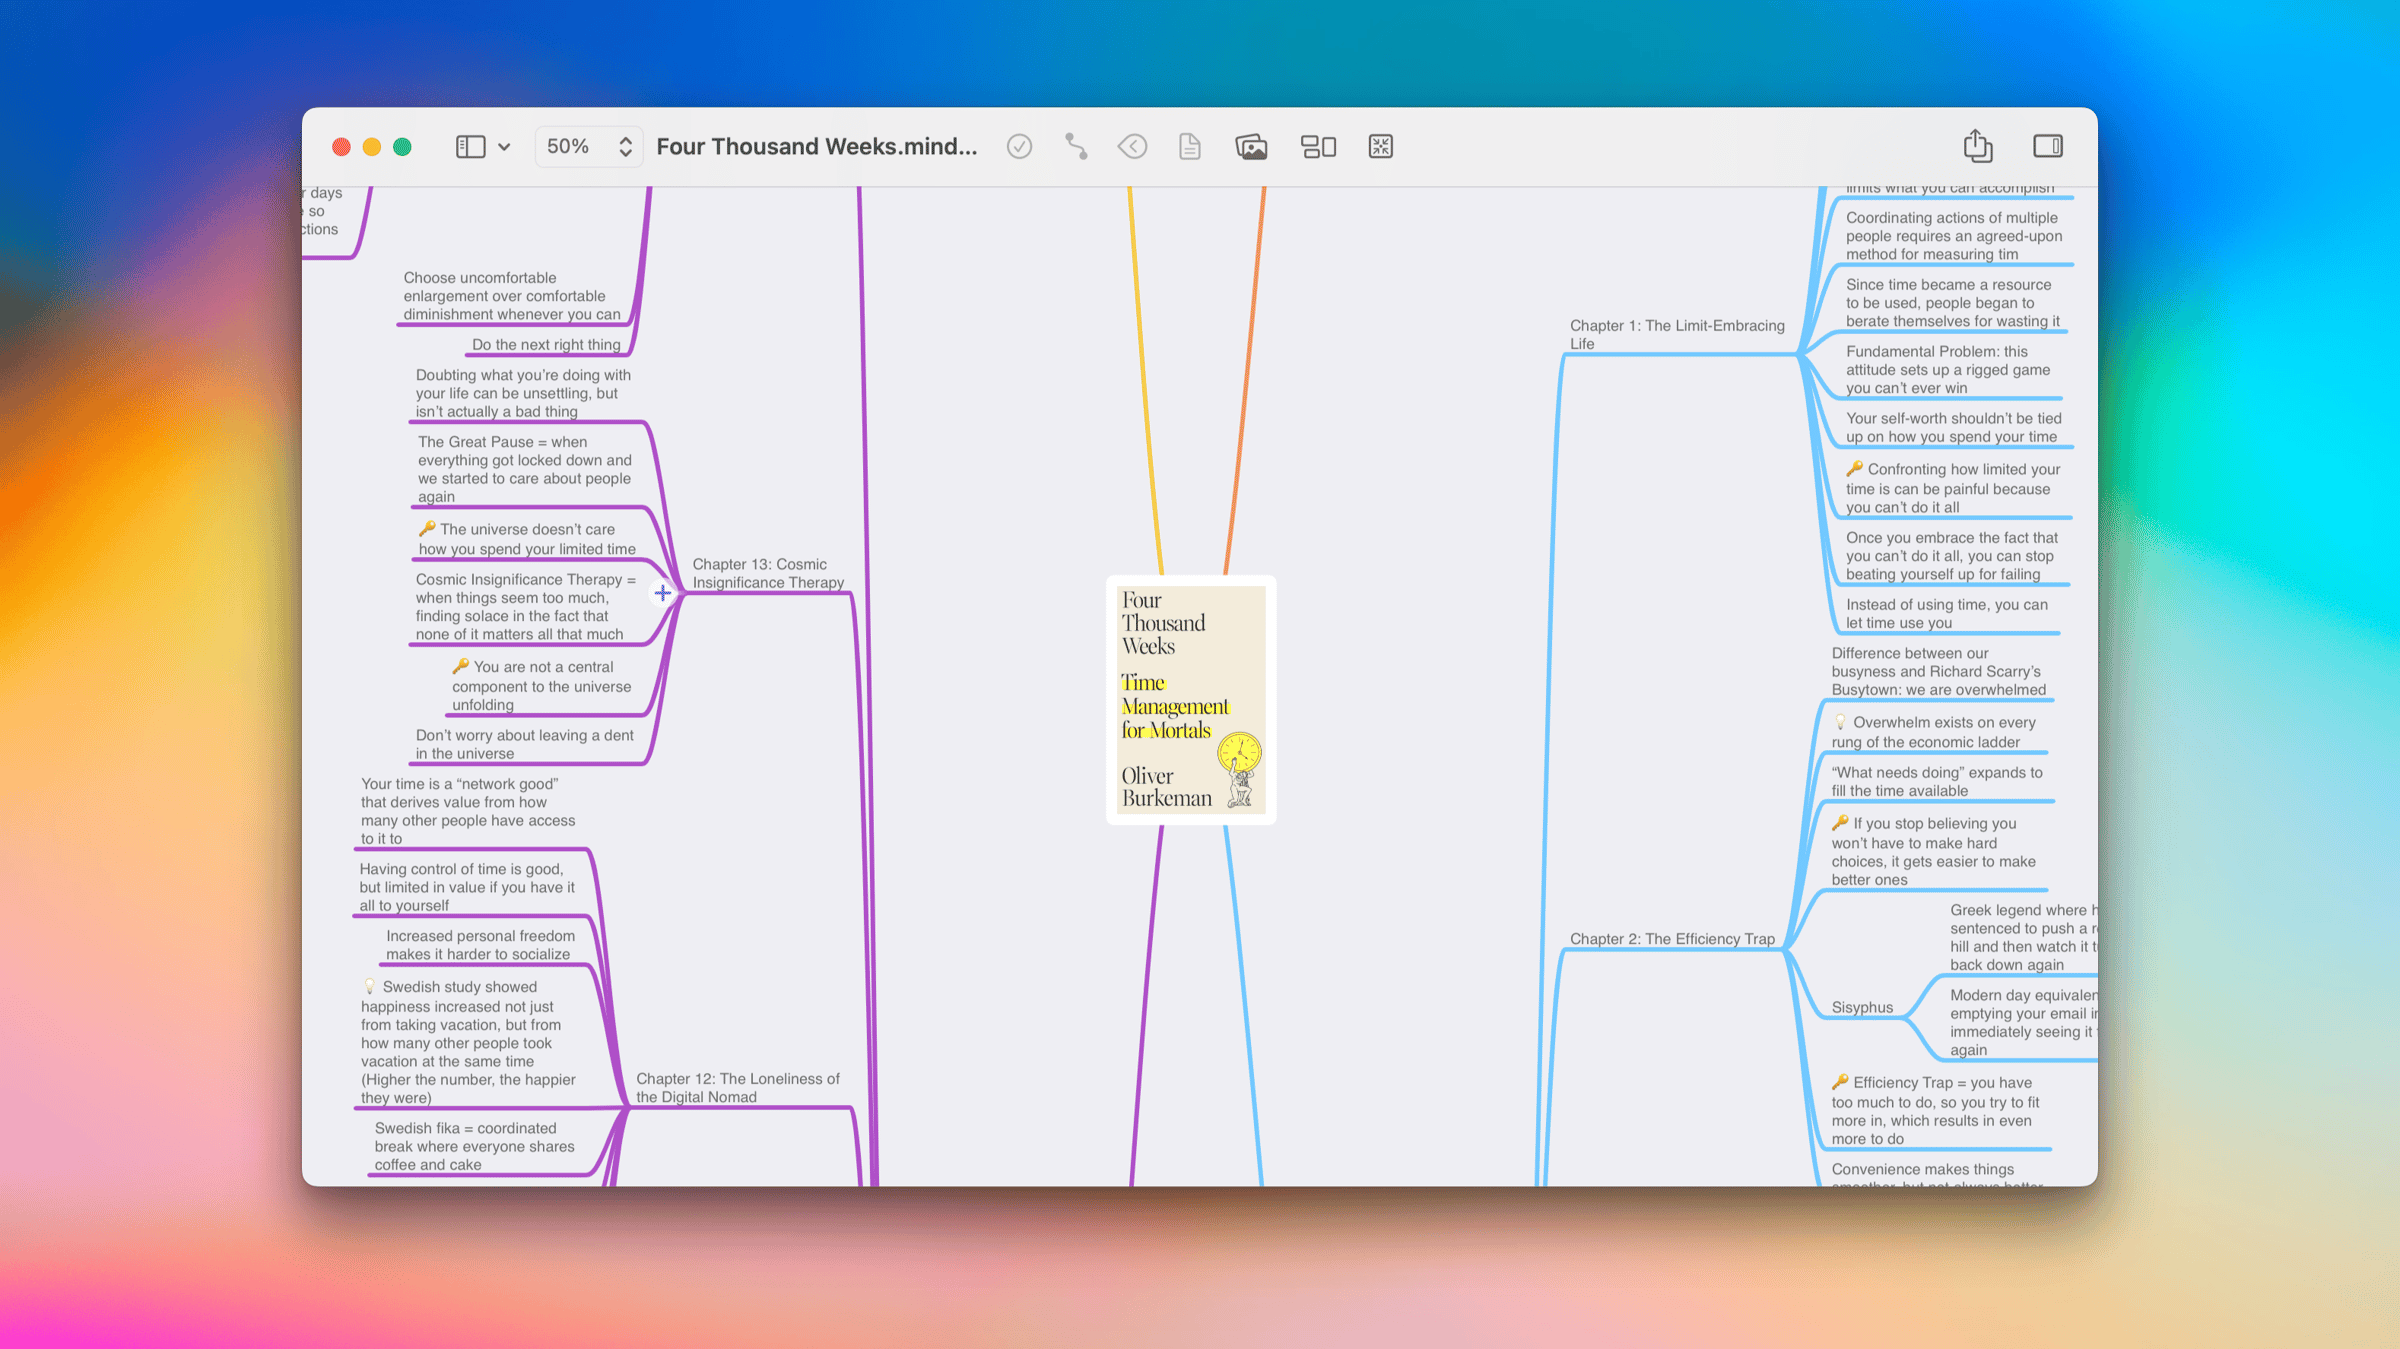Select 'Your time is a network good' node
Viewport: 2400px width, 1349px height.
[468, 811]
